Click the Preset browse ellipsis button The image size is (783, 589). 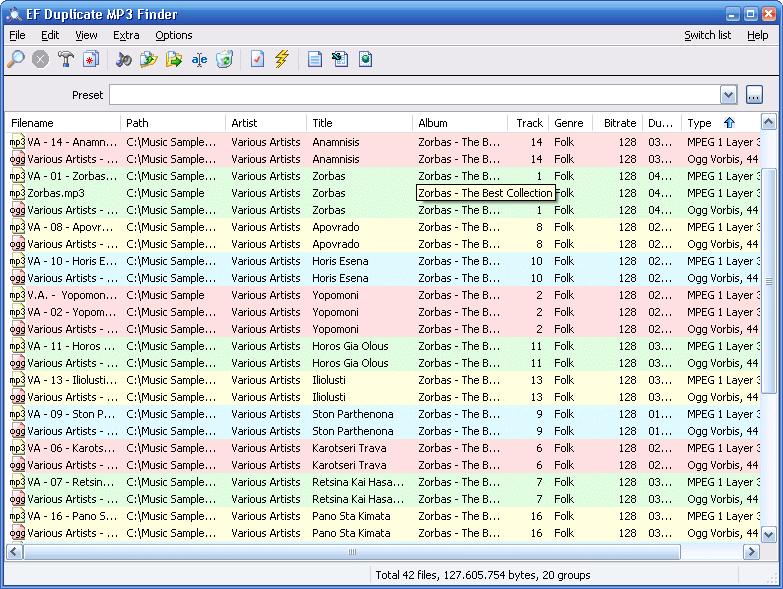point(754,95)
